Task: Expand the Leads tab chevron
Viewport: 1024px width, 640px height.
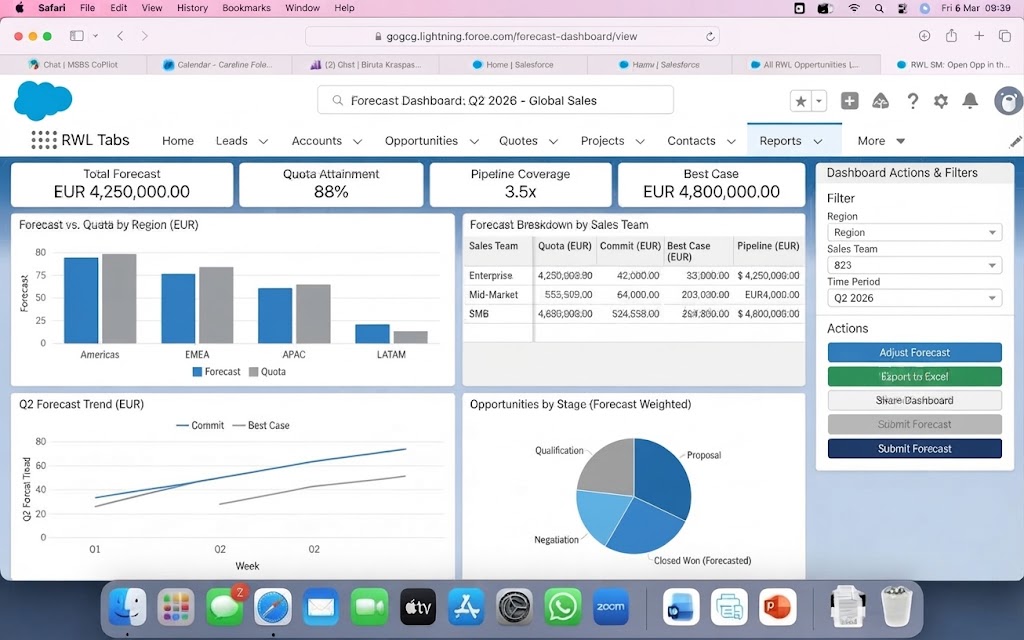Action: pyautogui.click(x=264, y=141)
